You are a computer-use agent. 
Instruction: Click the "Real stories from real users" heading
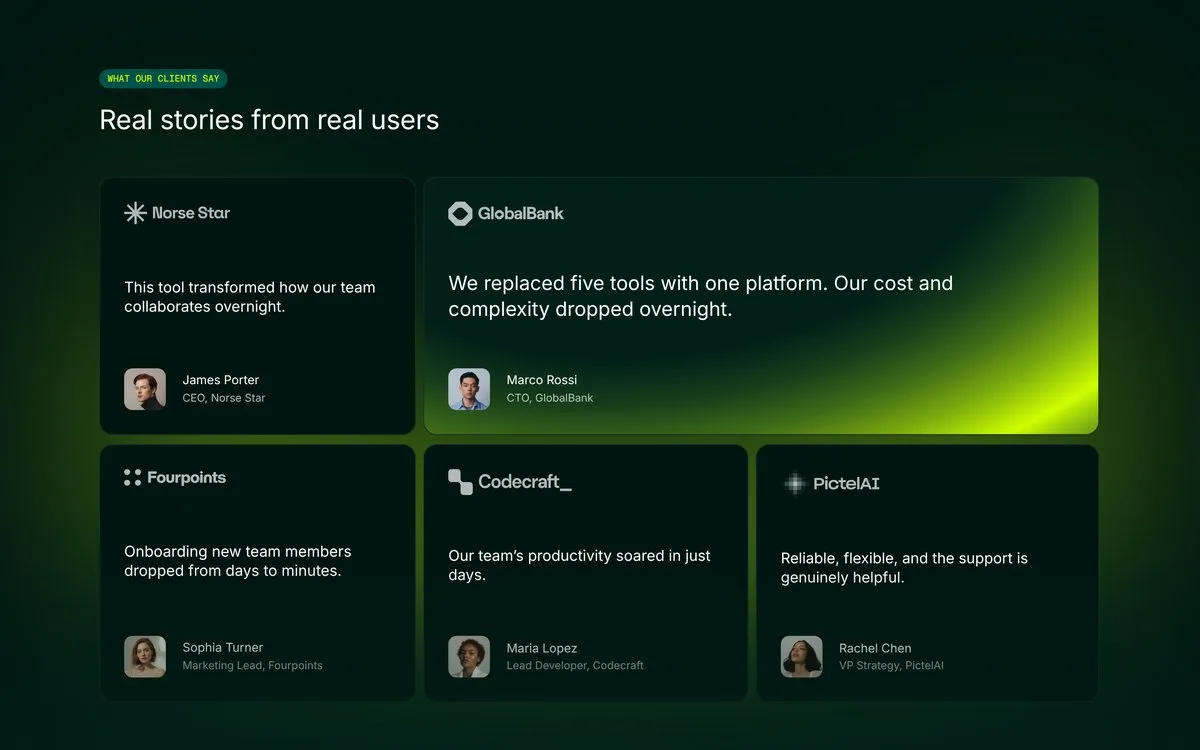click(269, 120)
